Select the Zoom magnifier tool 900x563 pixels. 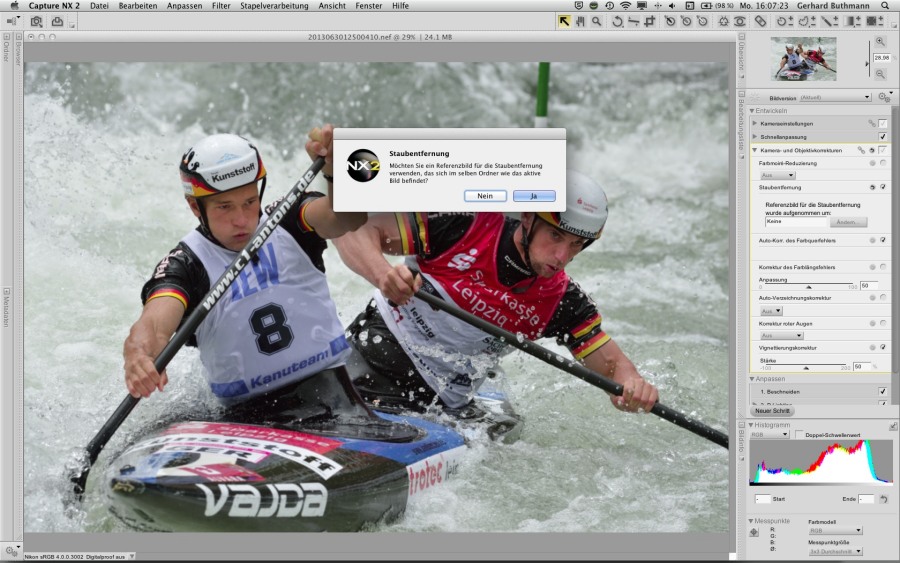click(x=597, y=22)
